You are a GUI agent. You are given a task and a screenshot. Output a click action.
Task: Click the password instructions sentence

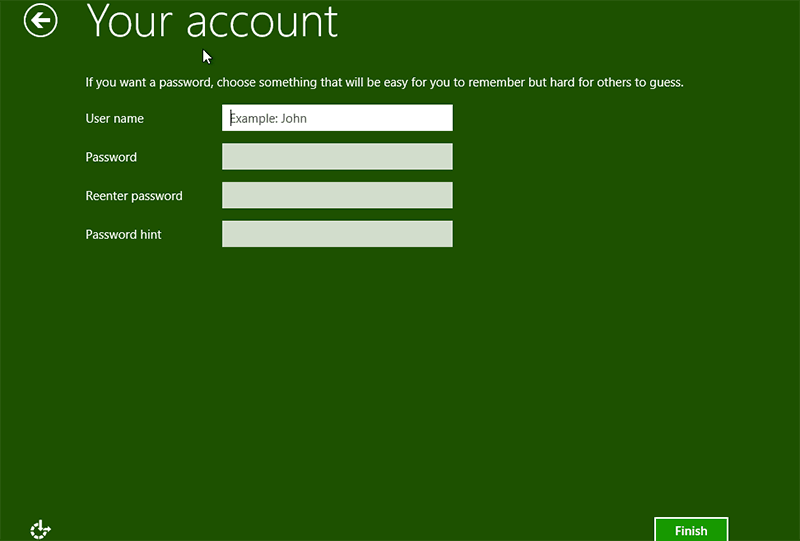click(x=384, y=82)
